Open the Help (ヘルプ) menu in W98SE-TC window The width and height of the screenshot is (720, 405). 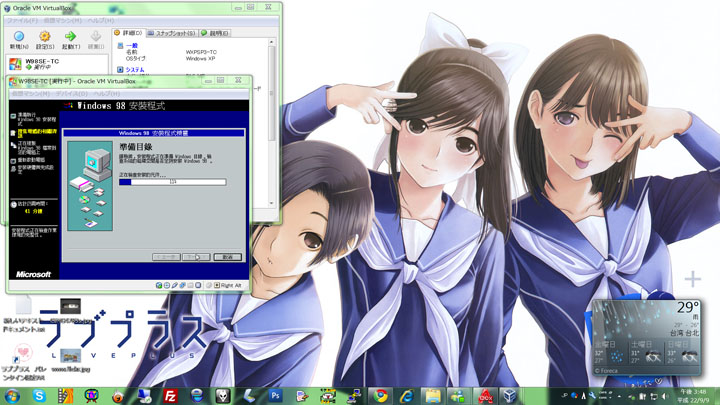(106, 94)
